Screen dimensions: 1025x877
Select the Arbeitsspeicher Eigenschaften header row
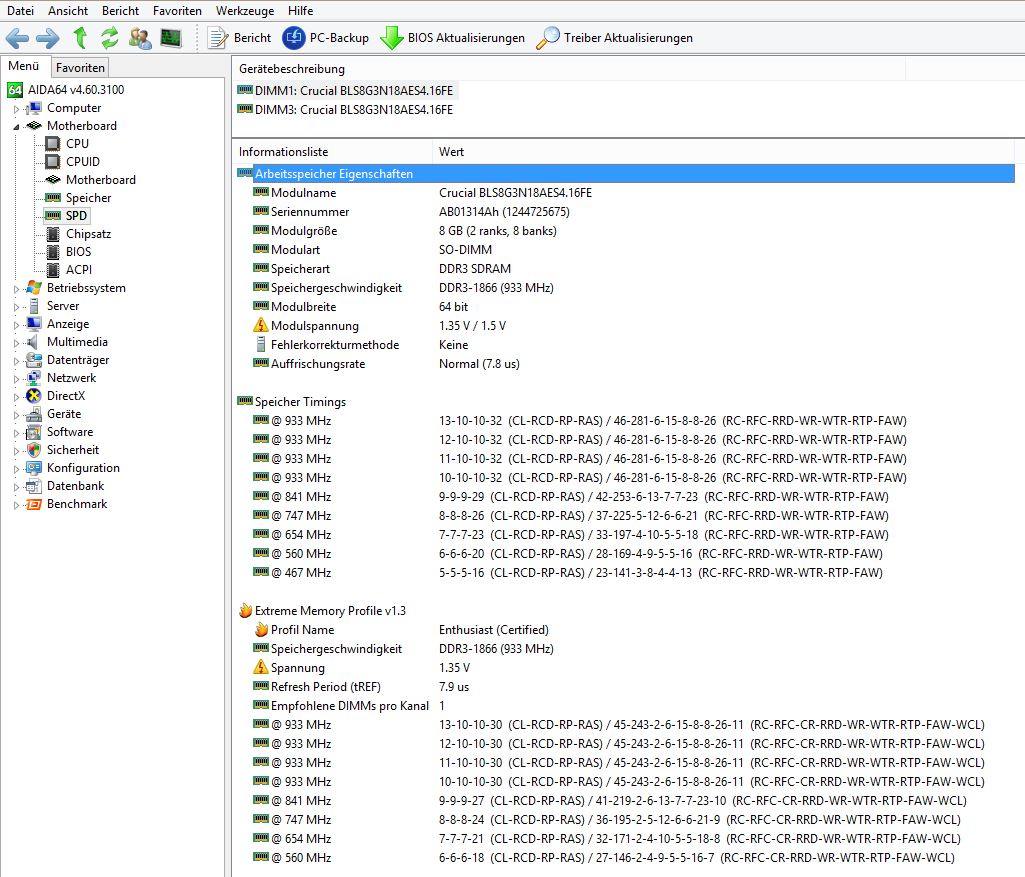625,173
